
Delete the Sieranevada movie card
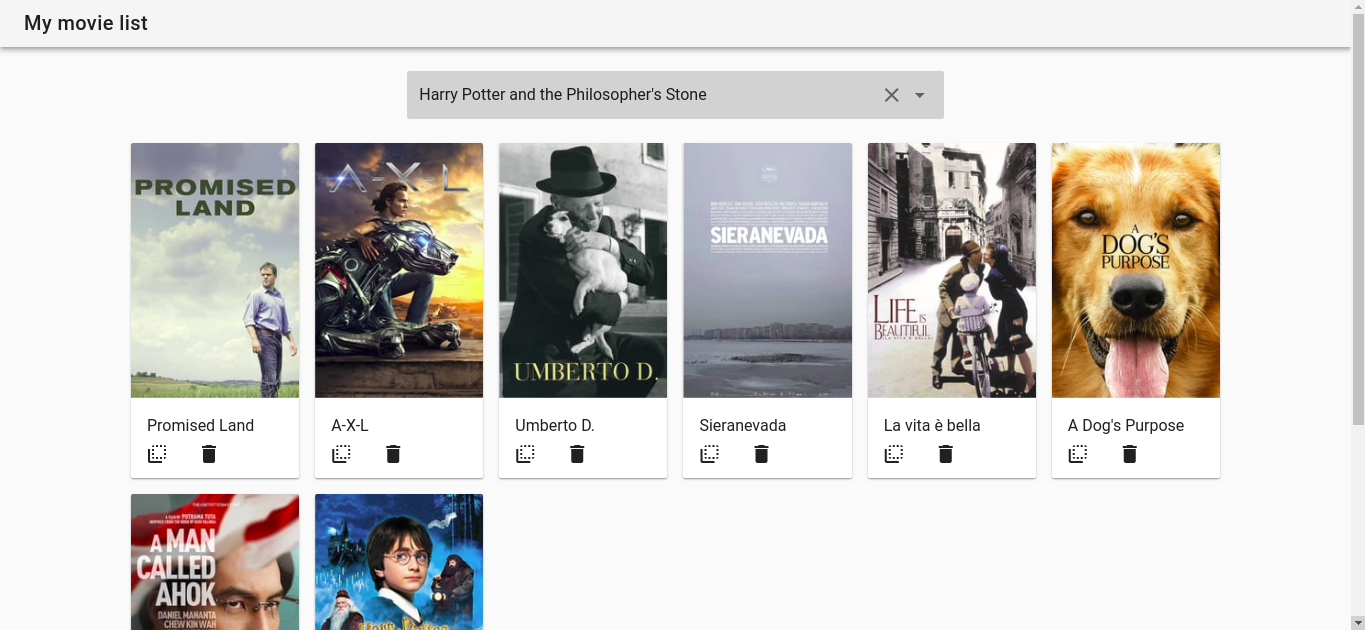[x=761, y=454]
